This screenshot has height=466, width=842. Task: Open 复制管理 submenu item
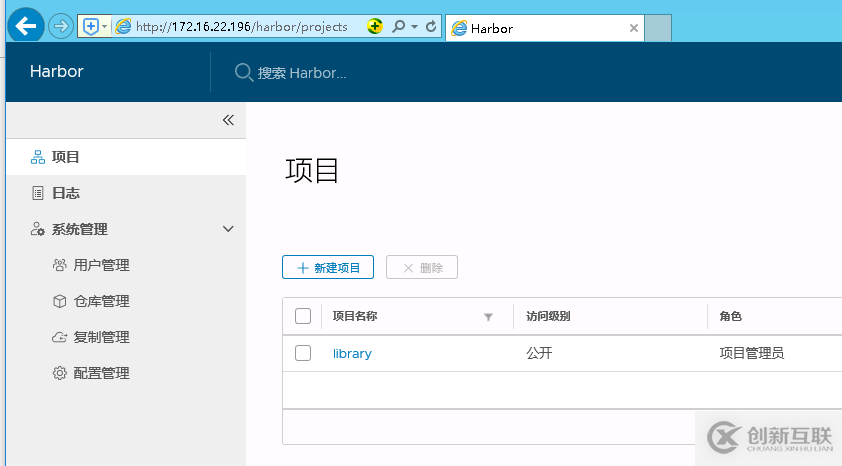click(101, 337)
